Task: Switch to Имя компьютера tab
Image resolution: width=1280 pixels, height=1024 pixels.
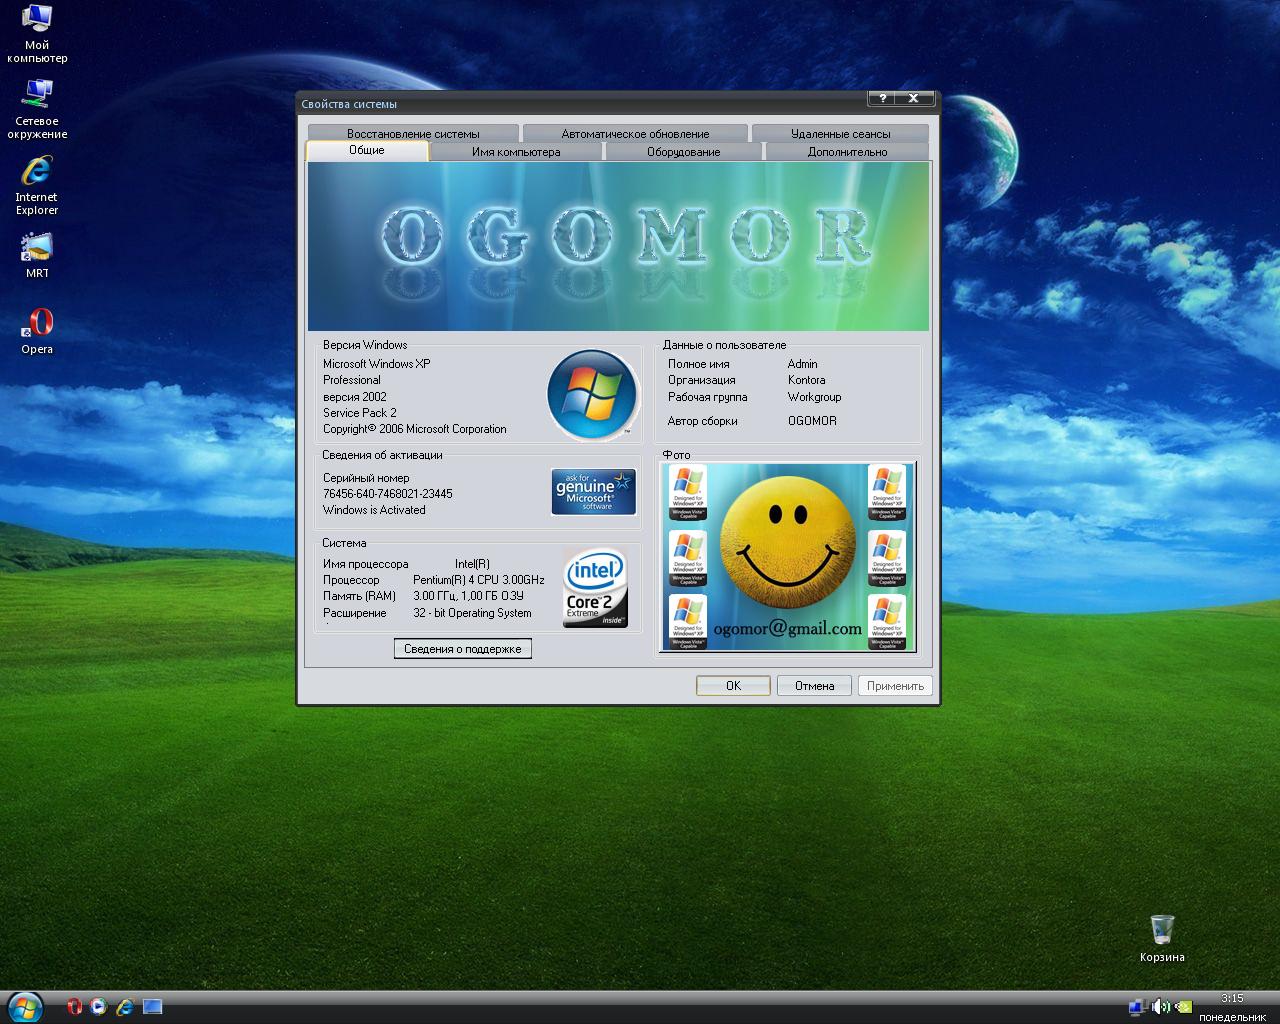Action: [516, 152]
